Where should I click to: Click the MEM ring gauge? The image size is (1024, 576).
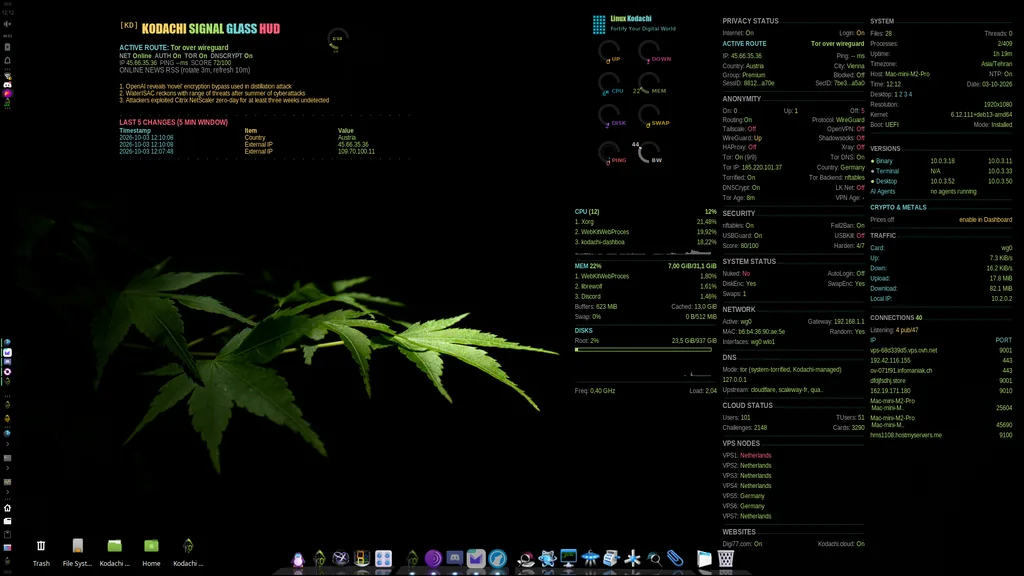[x=649, y=84]
